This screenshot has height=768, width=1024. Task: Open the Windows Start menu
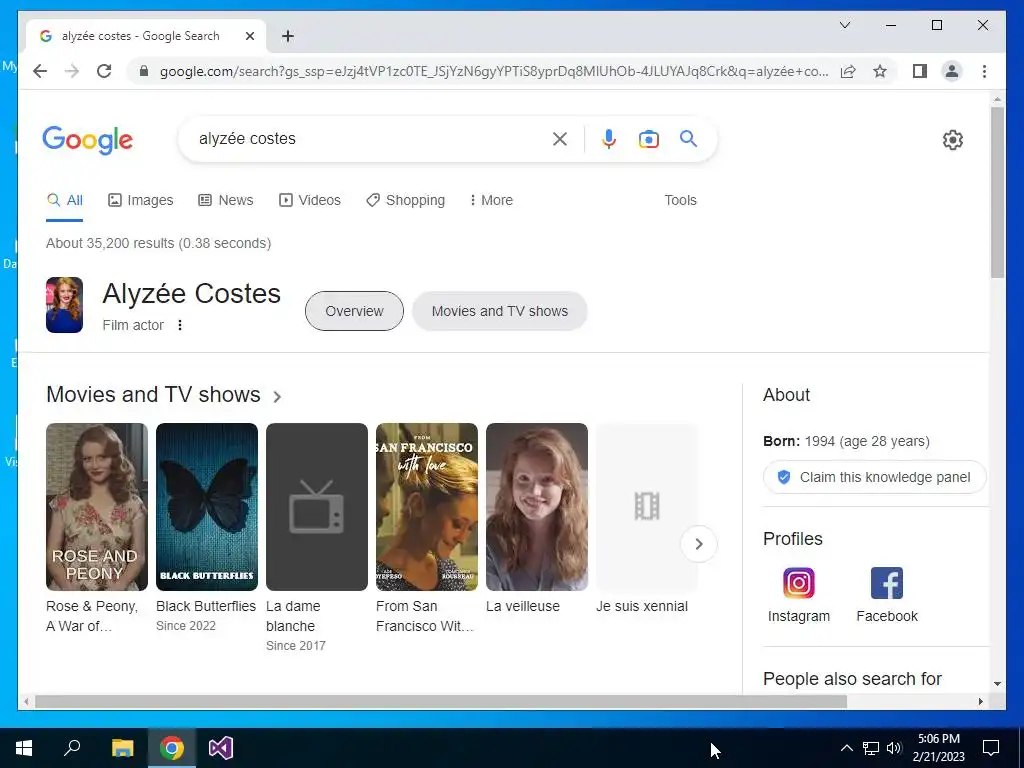pyautogui.click(x=24, y=748)
